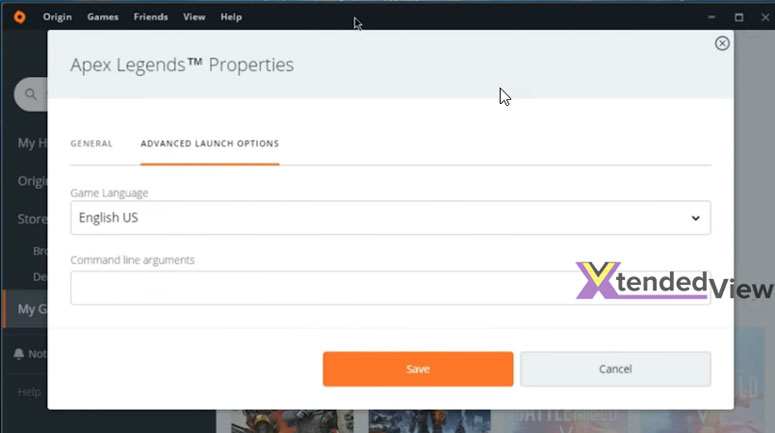Viewport: 775px width, 433px height.
Task: Select the Advanced Launch Options tab
Action: tap(210, 144)
